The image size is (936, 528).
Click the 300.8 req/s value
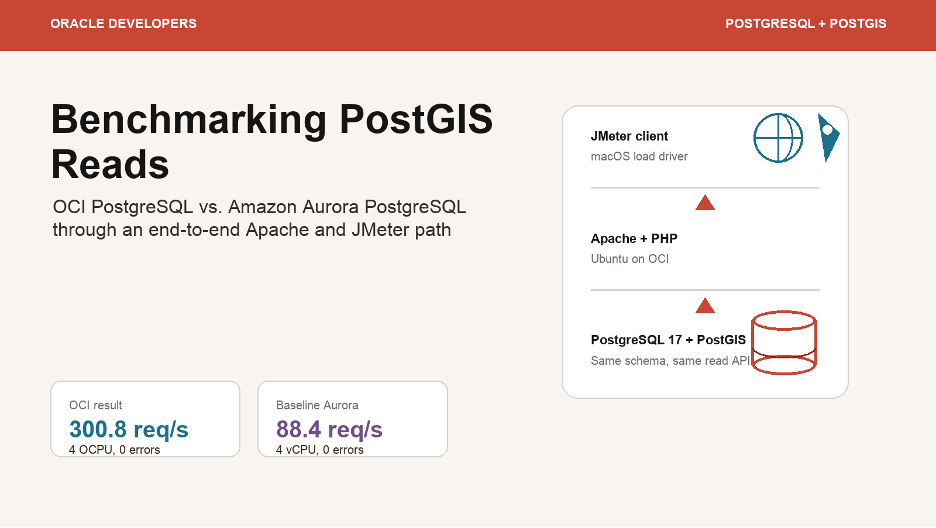click(x=129, y=429)
